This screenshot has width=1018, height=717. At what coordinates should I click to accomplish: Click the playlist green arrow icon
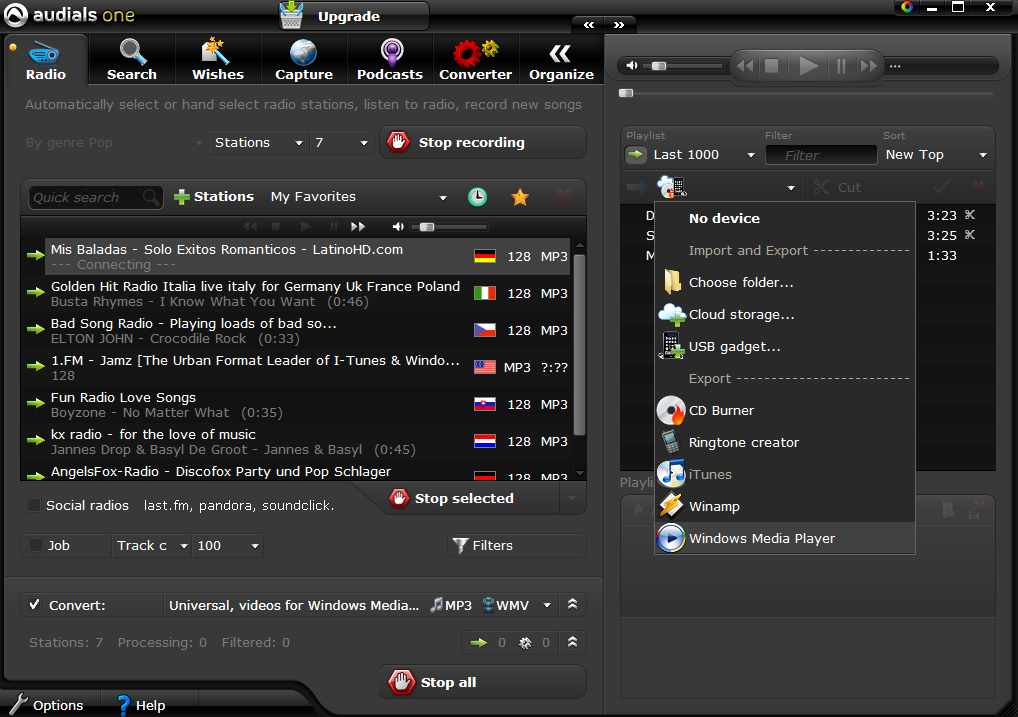636,155
